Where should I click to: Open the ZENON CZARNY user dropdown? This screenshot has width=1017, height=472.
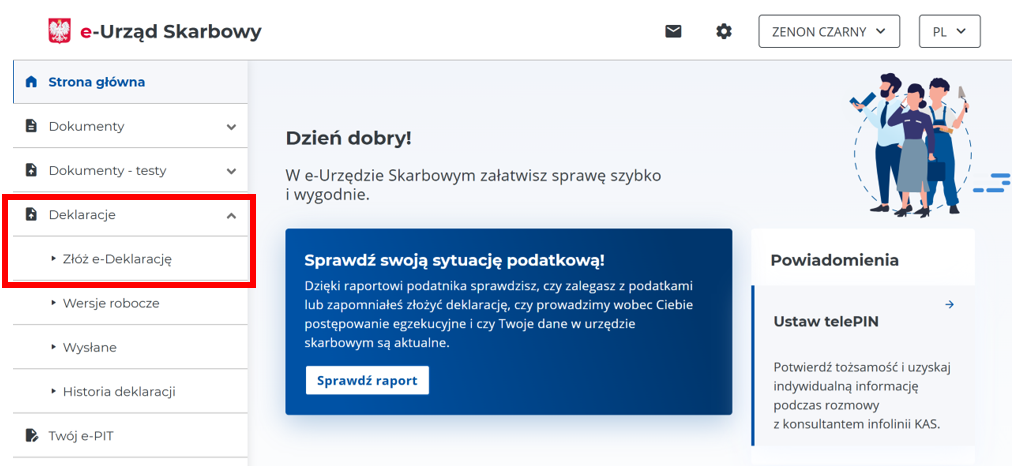click(x=829, y=31)
